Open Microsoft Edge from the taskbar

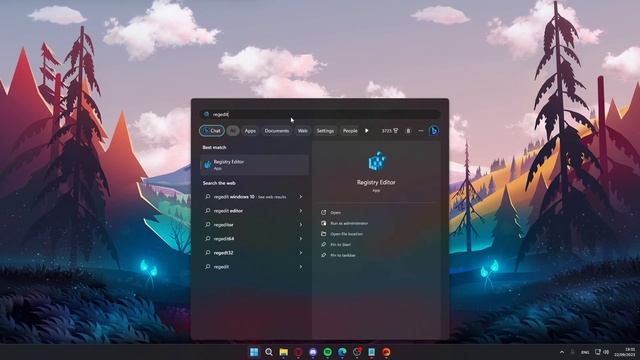point(342,352)
